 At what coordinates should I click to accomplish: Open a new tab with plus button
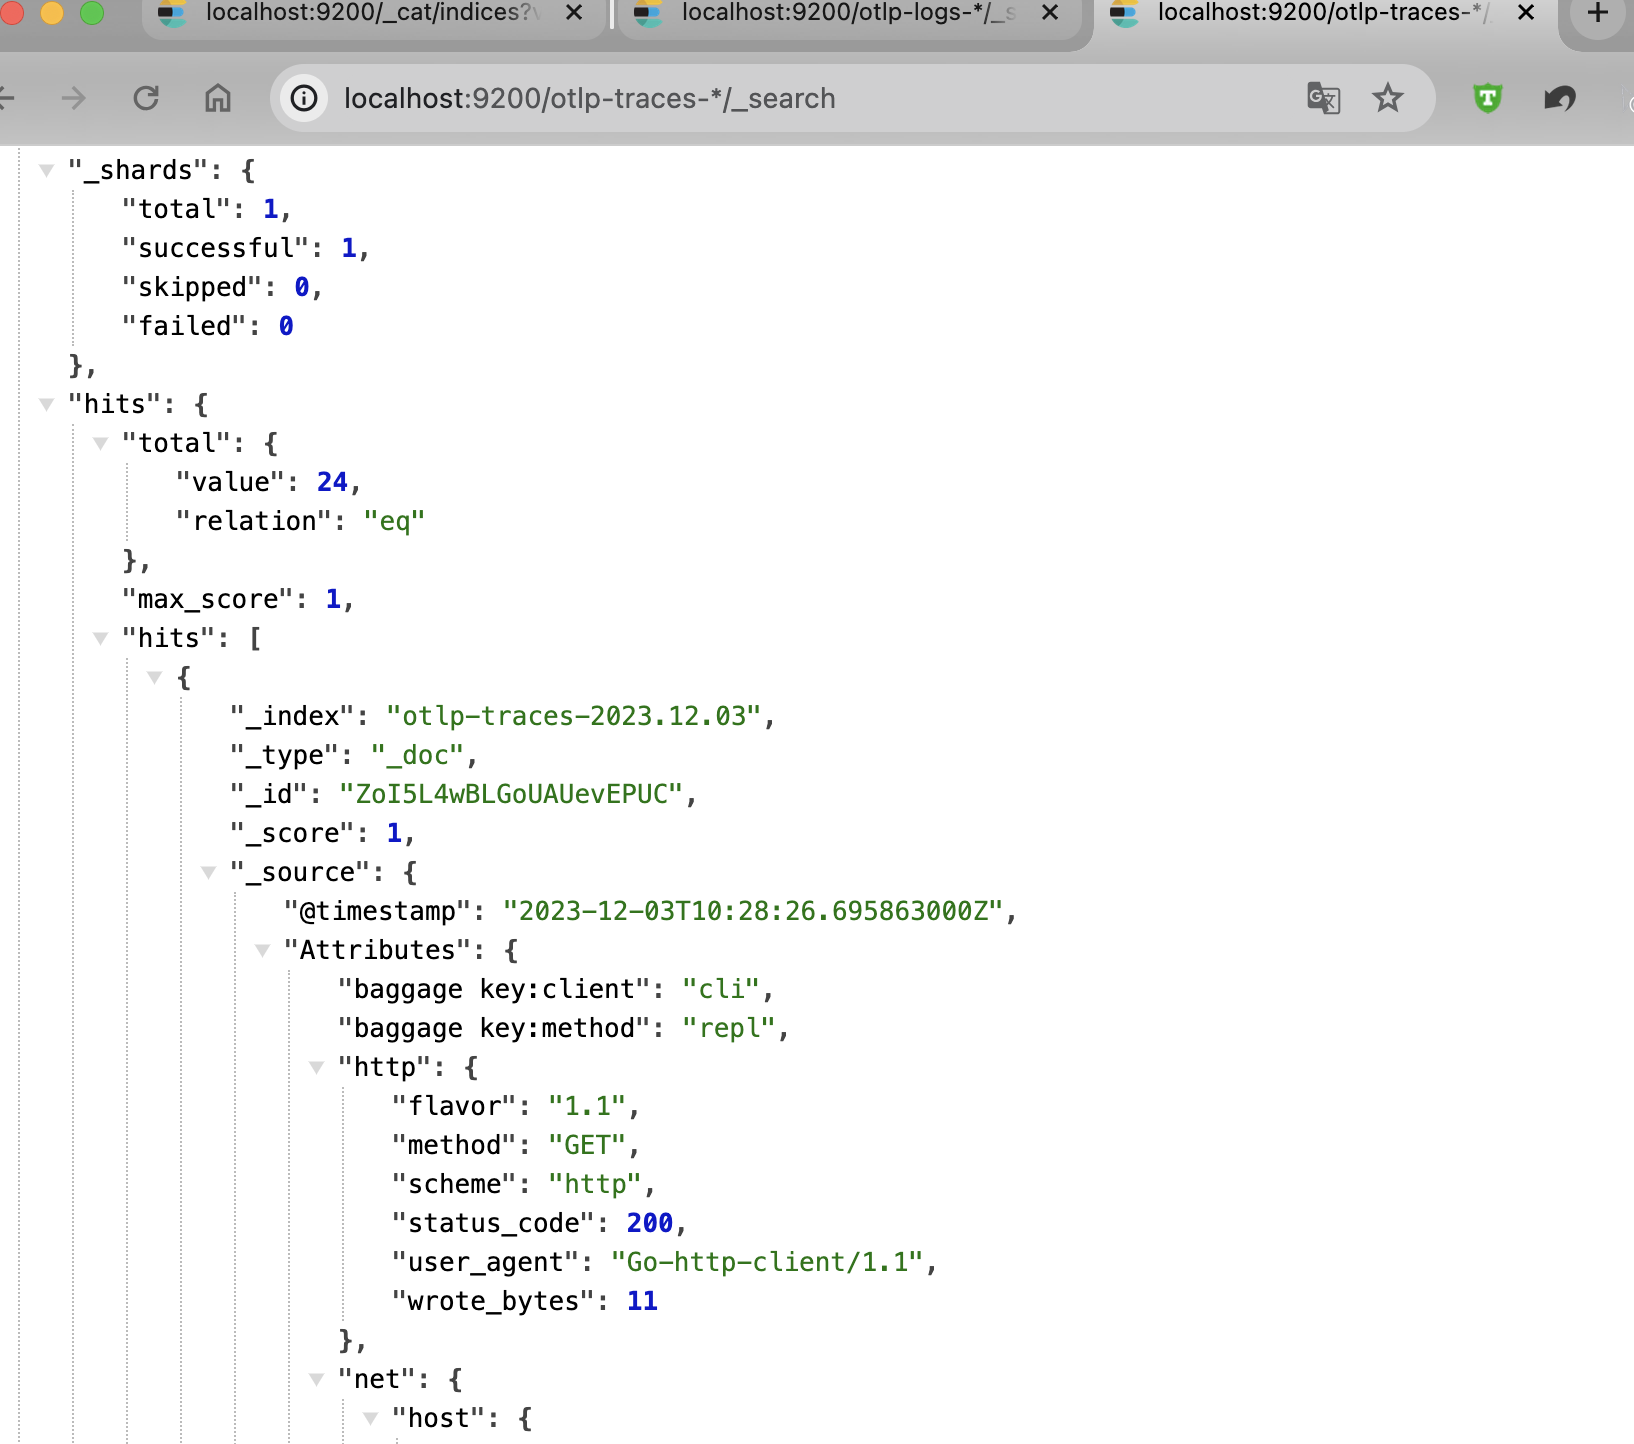1597,13
